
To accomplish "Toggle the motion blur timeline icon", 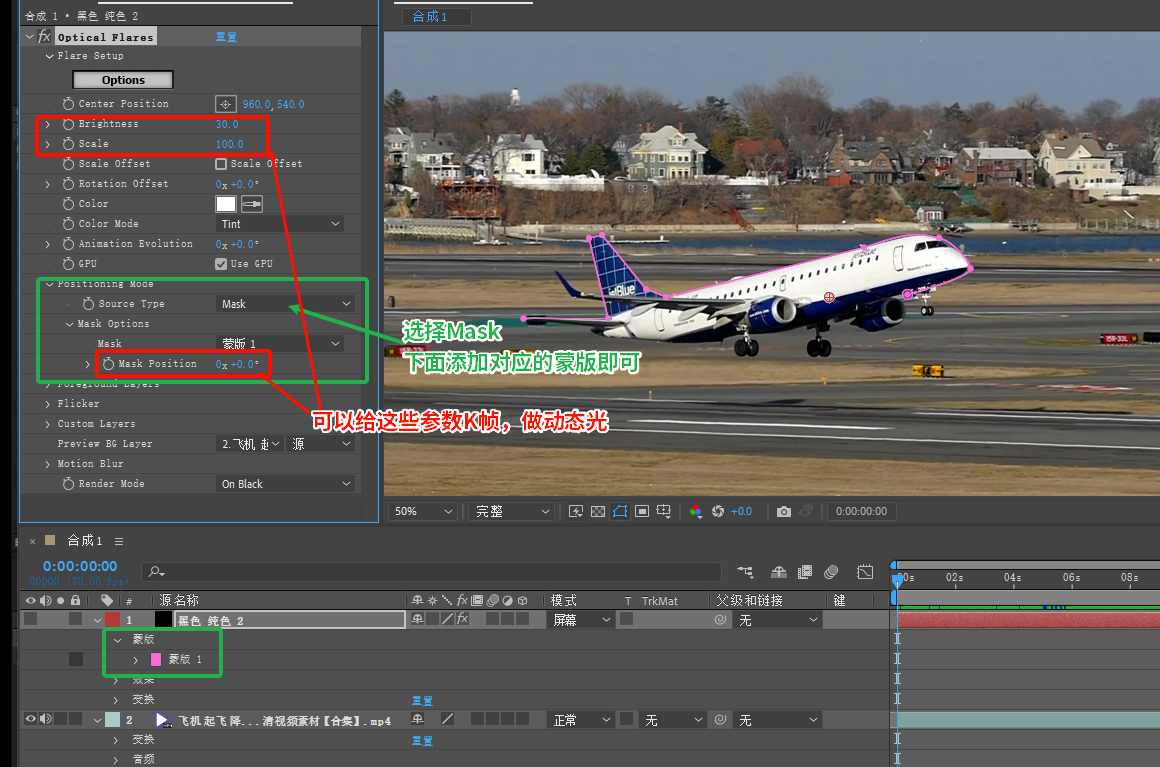I will [832, 572].
